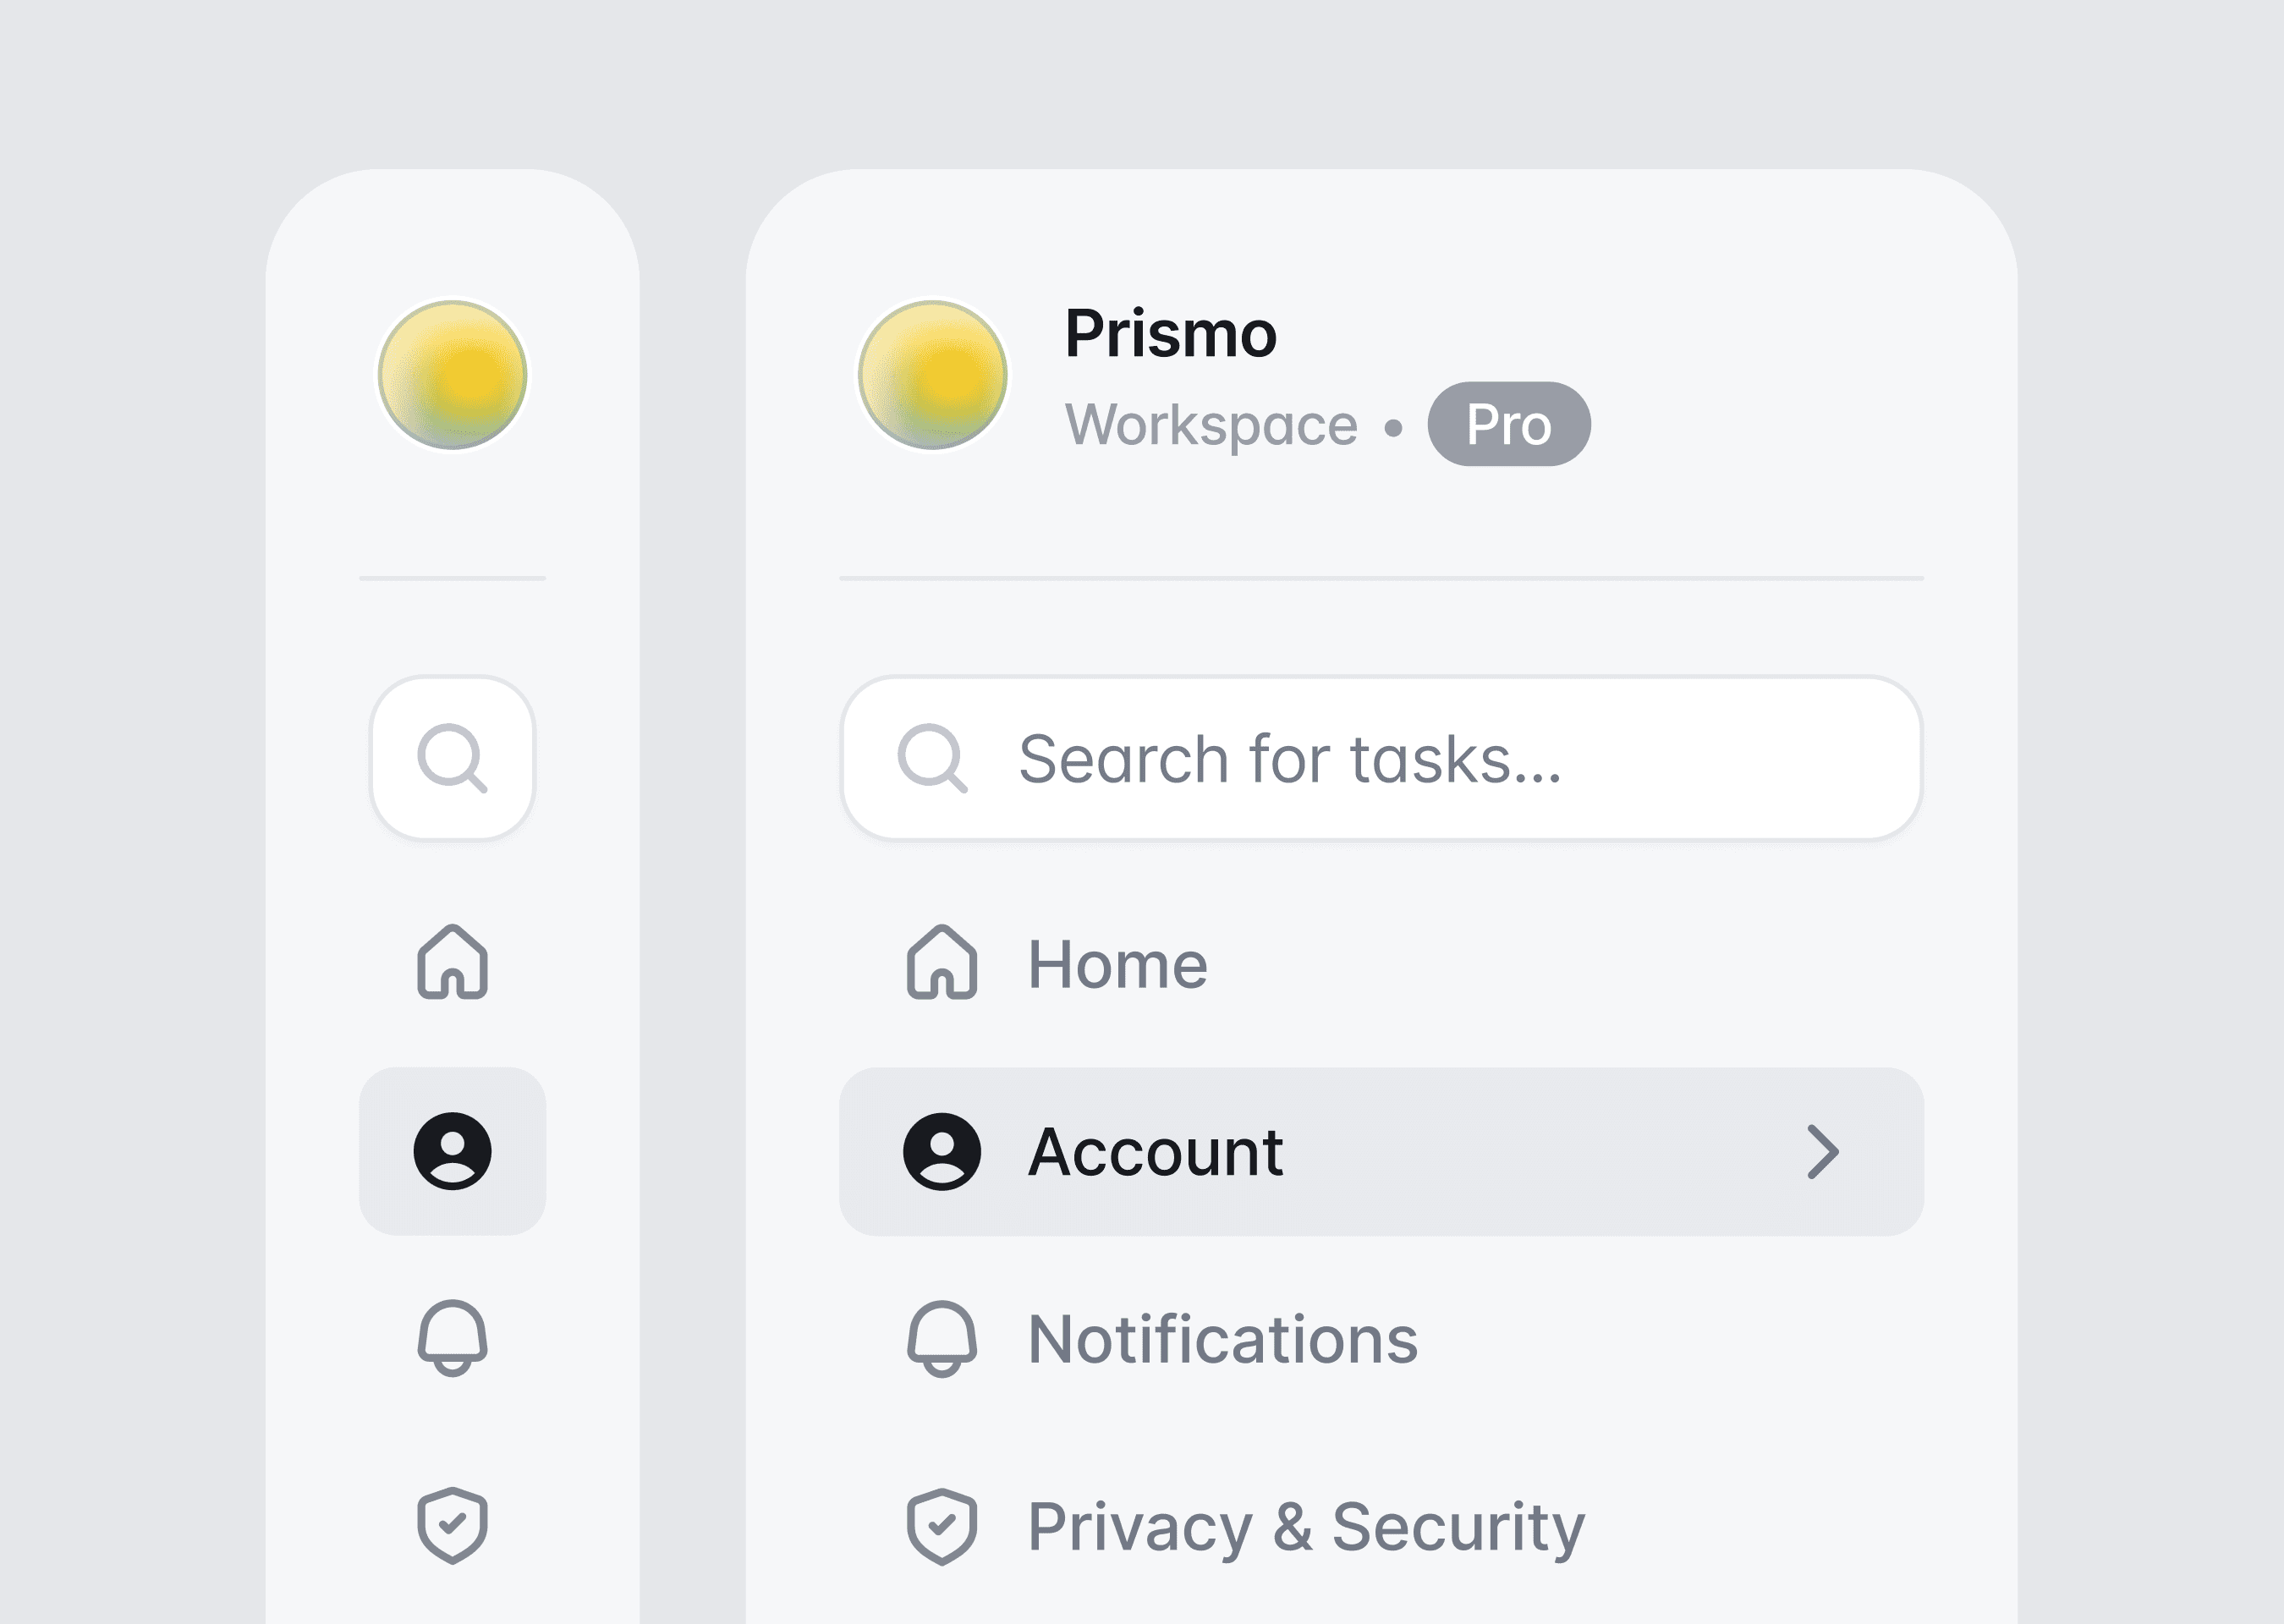The image size is (2284, 1624).
Task: Click the home icon in collapsed sidebar
Action: coord(452,962)
